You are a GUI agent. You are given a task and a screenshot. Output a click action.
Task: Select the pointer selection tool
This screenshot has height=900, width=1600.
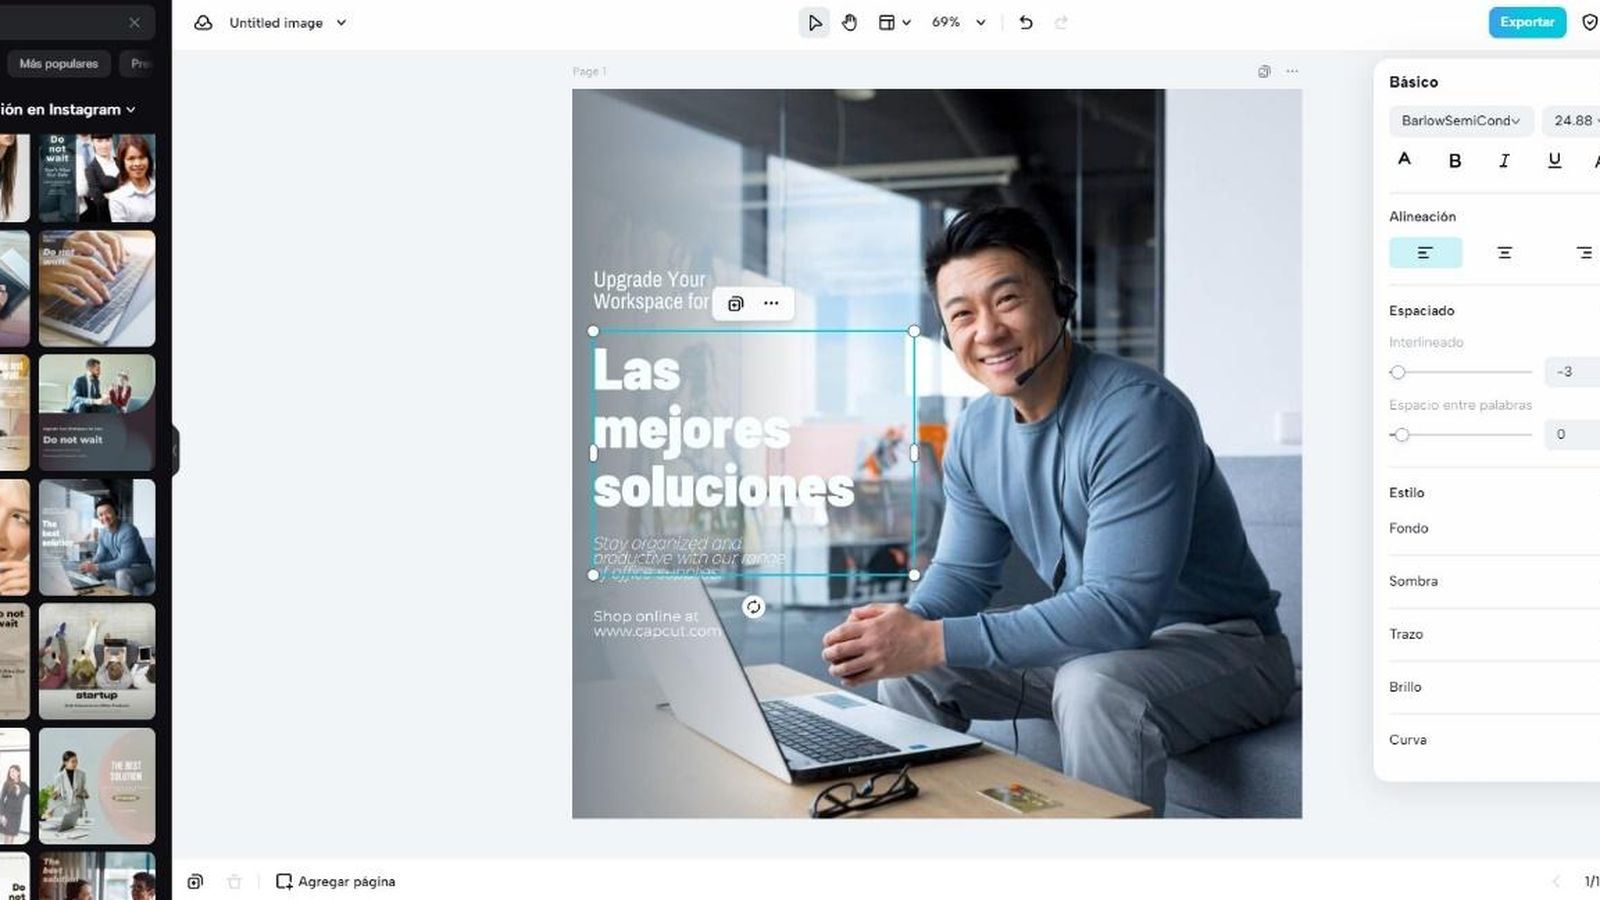click(814, 22)
